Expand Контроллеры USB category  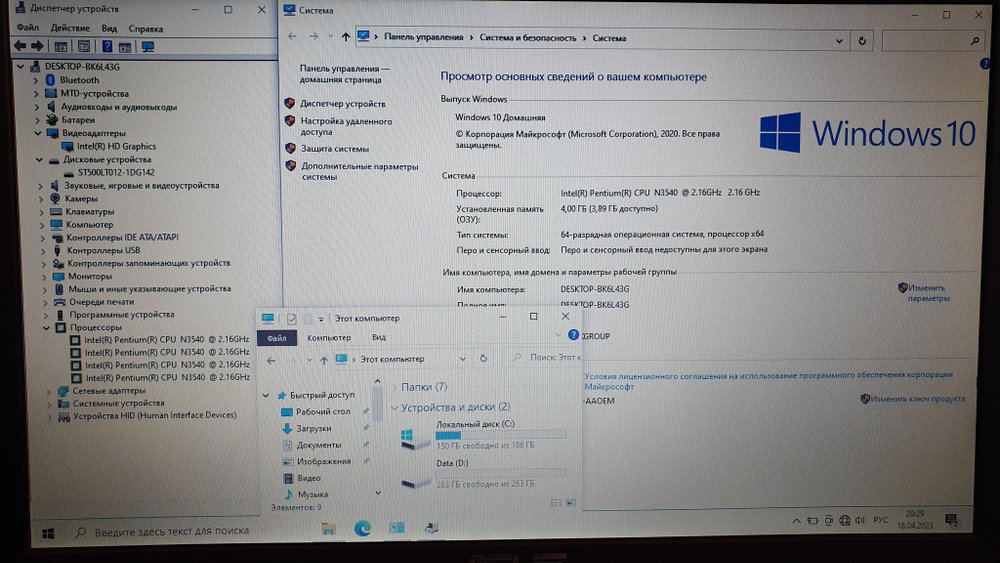pyautogui.click(x=42, y=251)
